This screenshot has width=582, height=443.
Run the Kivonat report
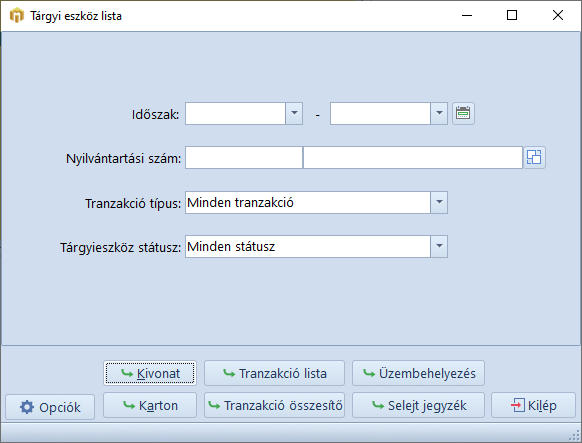(x=150, y=373)
